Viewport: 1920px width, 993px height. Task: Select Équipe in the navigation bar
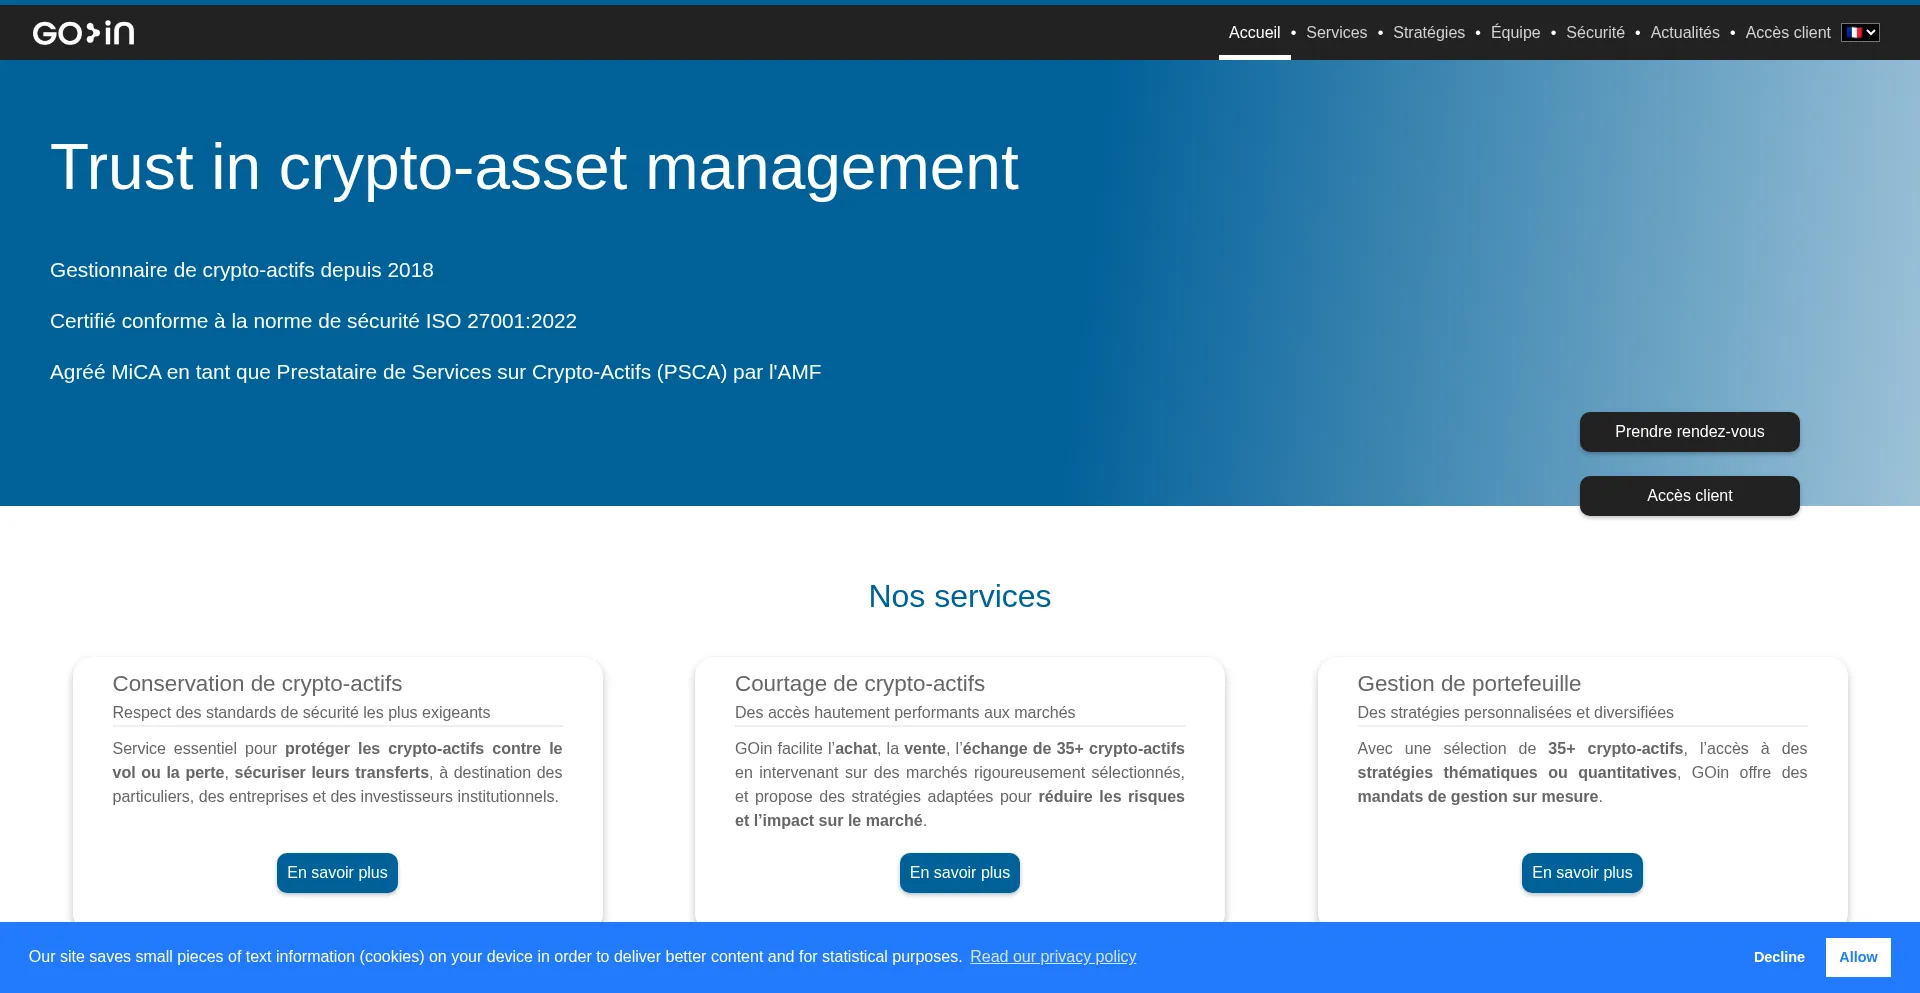1516,33
